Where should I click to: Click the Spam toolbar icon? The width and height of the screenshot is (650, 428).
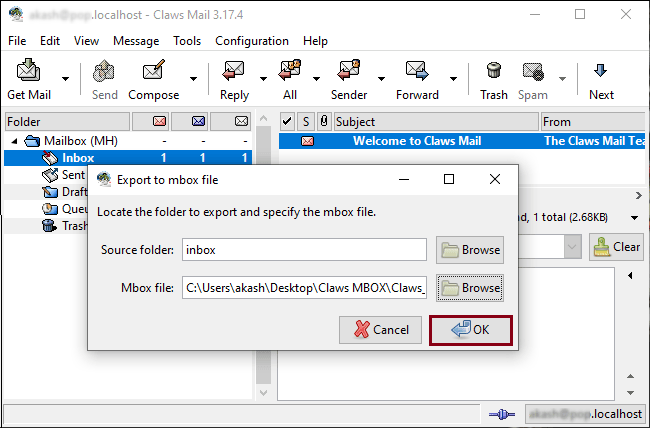pyautogui.click(x=533, y=71)
